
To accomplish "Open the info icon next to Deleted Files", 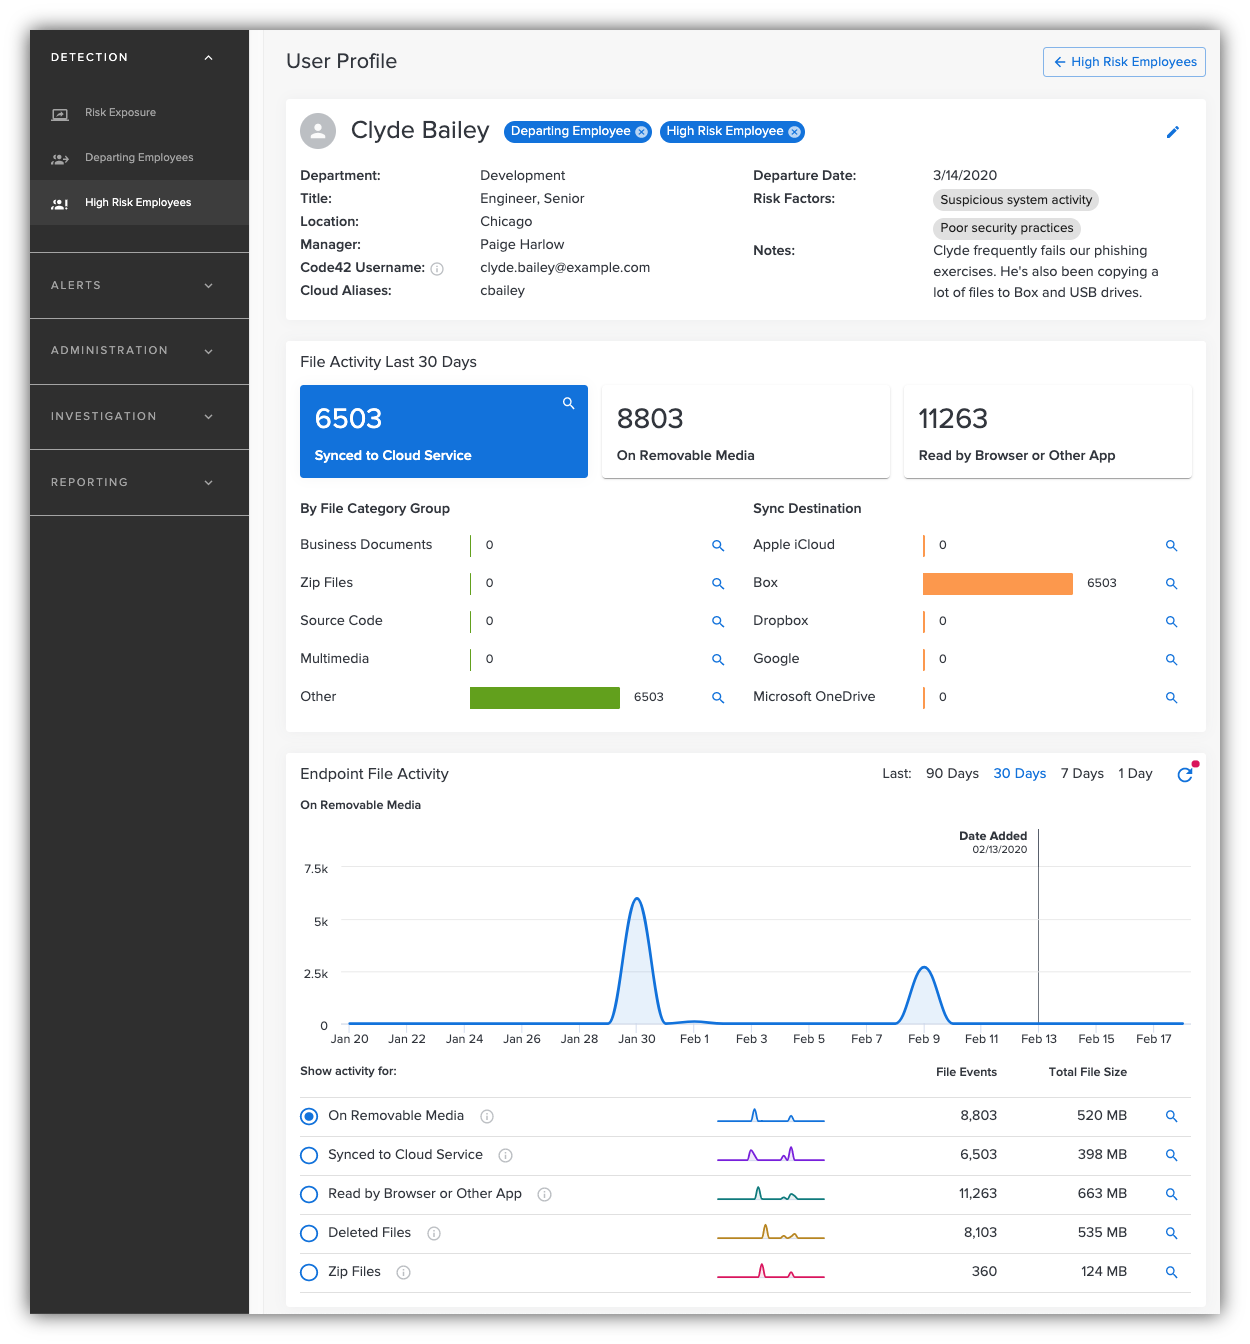I will [434, 1233].
